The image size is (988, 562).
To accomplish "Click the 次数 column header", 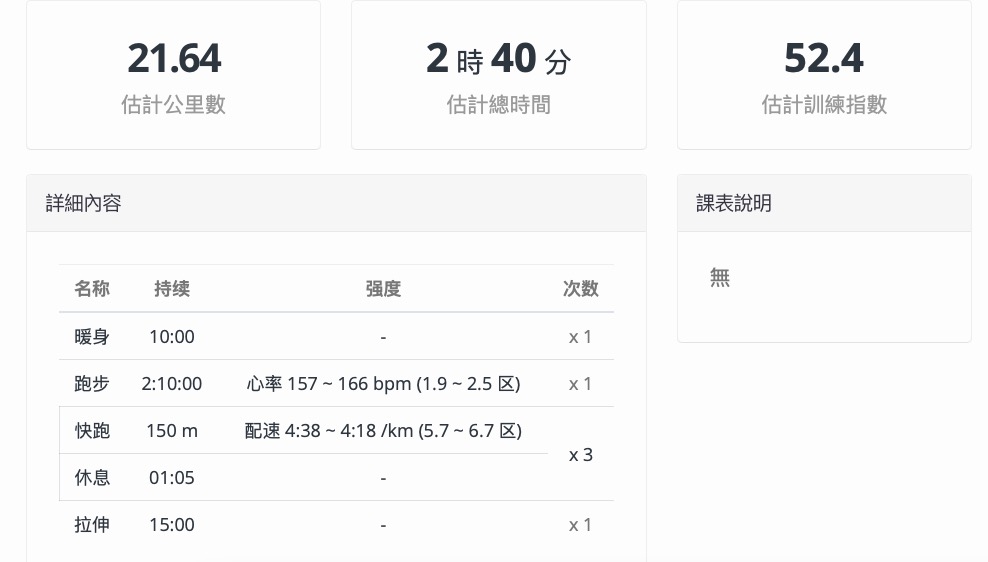I will point(580,289).
